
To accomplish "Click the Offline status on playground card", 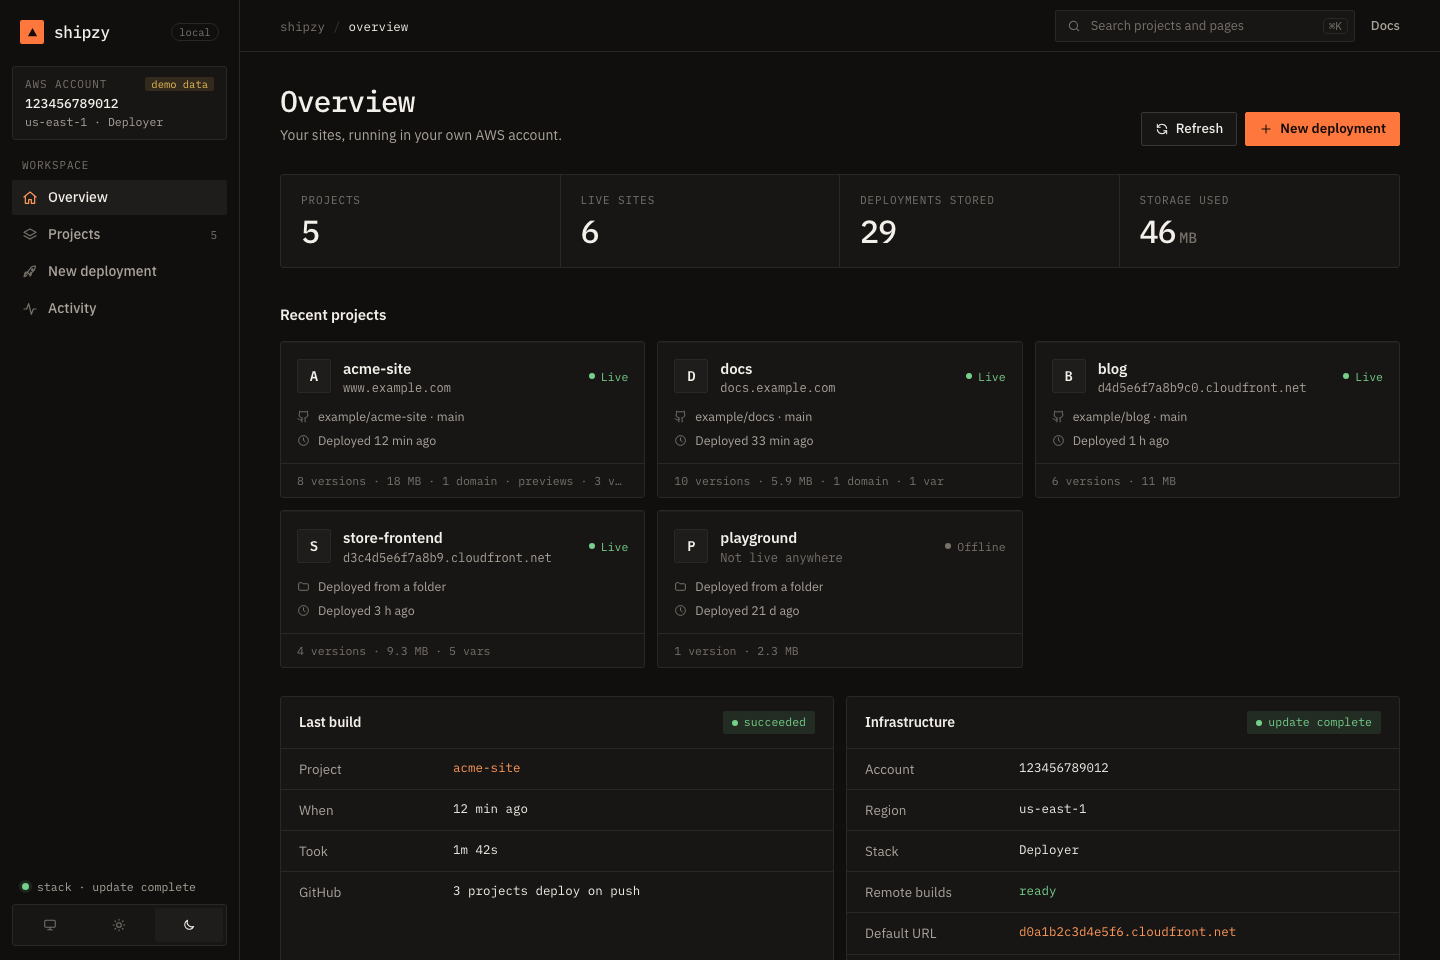I will tap(975, 547).
